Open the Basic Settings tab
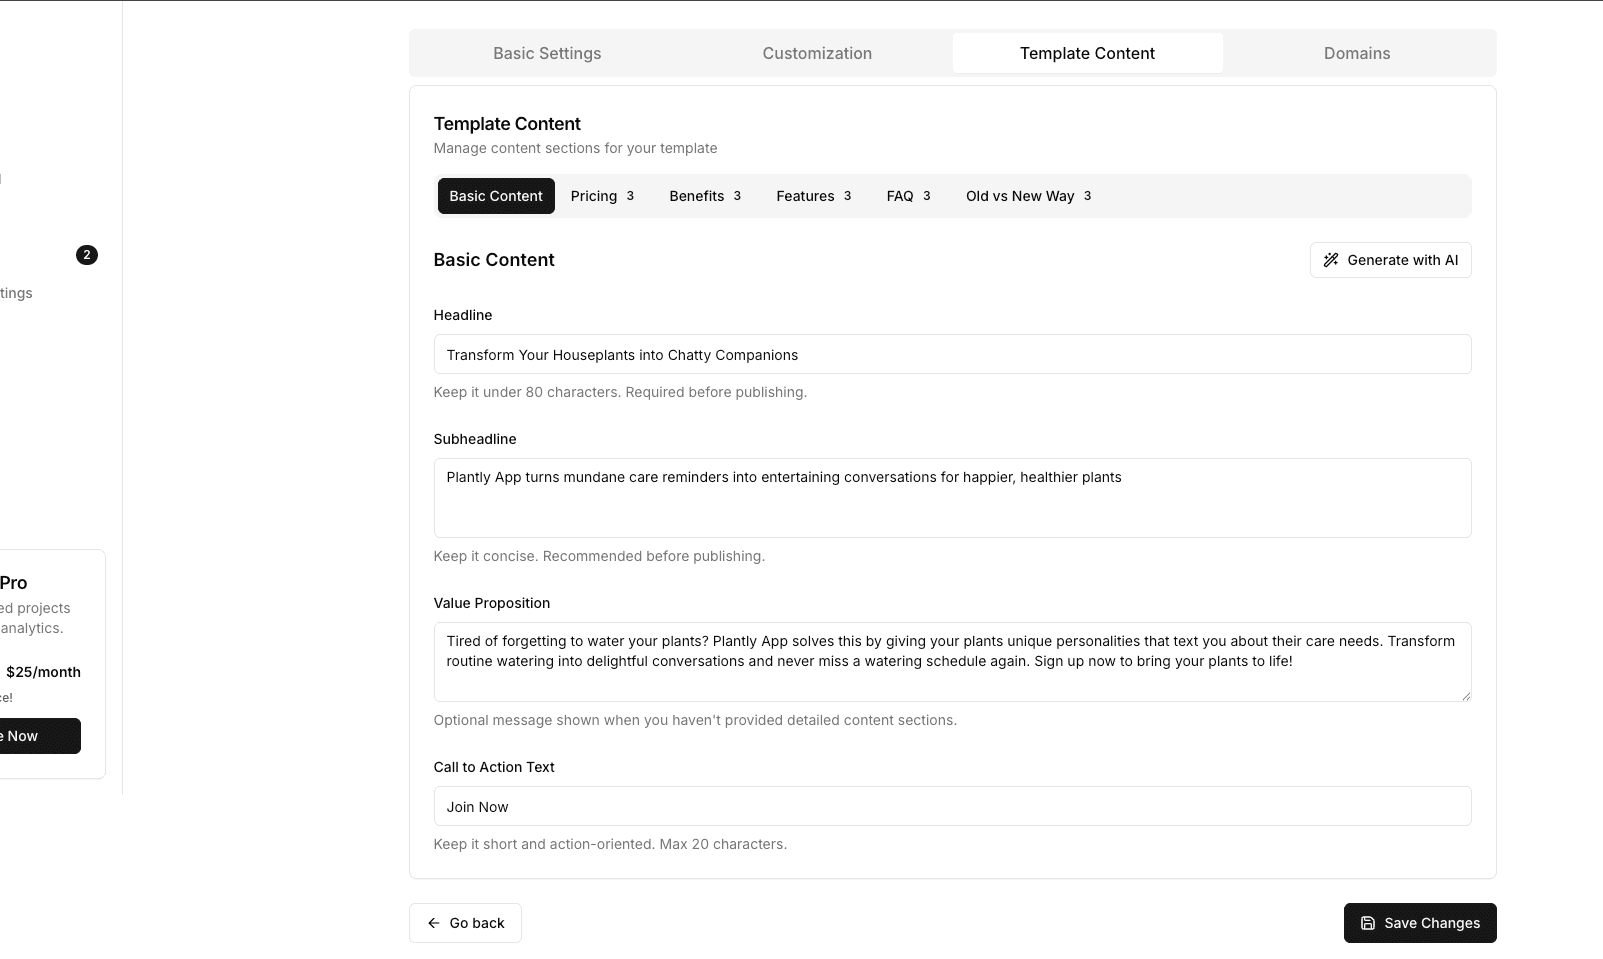1603x959 pixels. 547,54
